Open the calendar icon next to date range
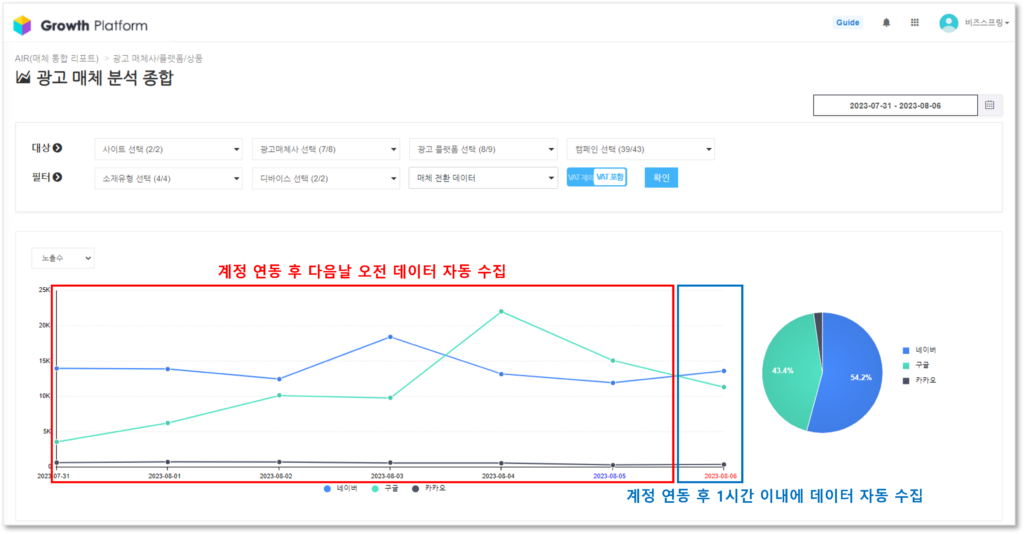Image resolution: width=1024 pixels, height=534 pixels. (990, 106)
